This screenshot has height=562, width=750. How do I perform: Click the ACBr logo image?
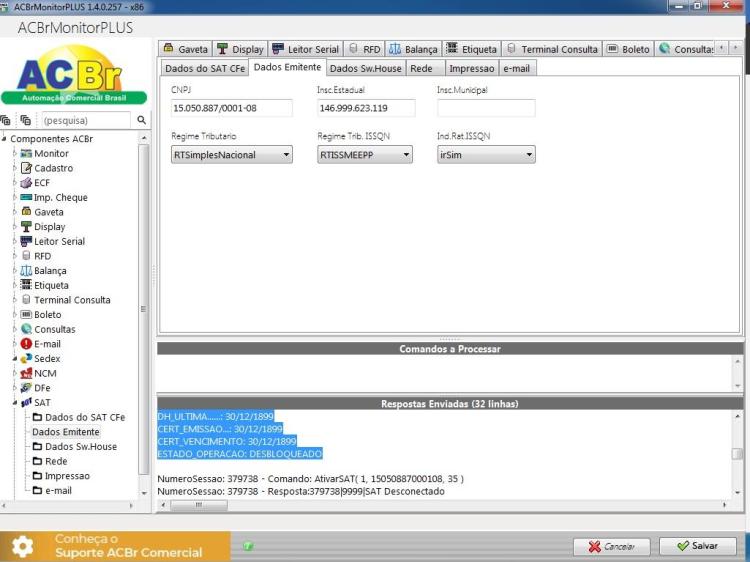click(74, 75)
